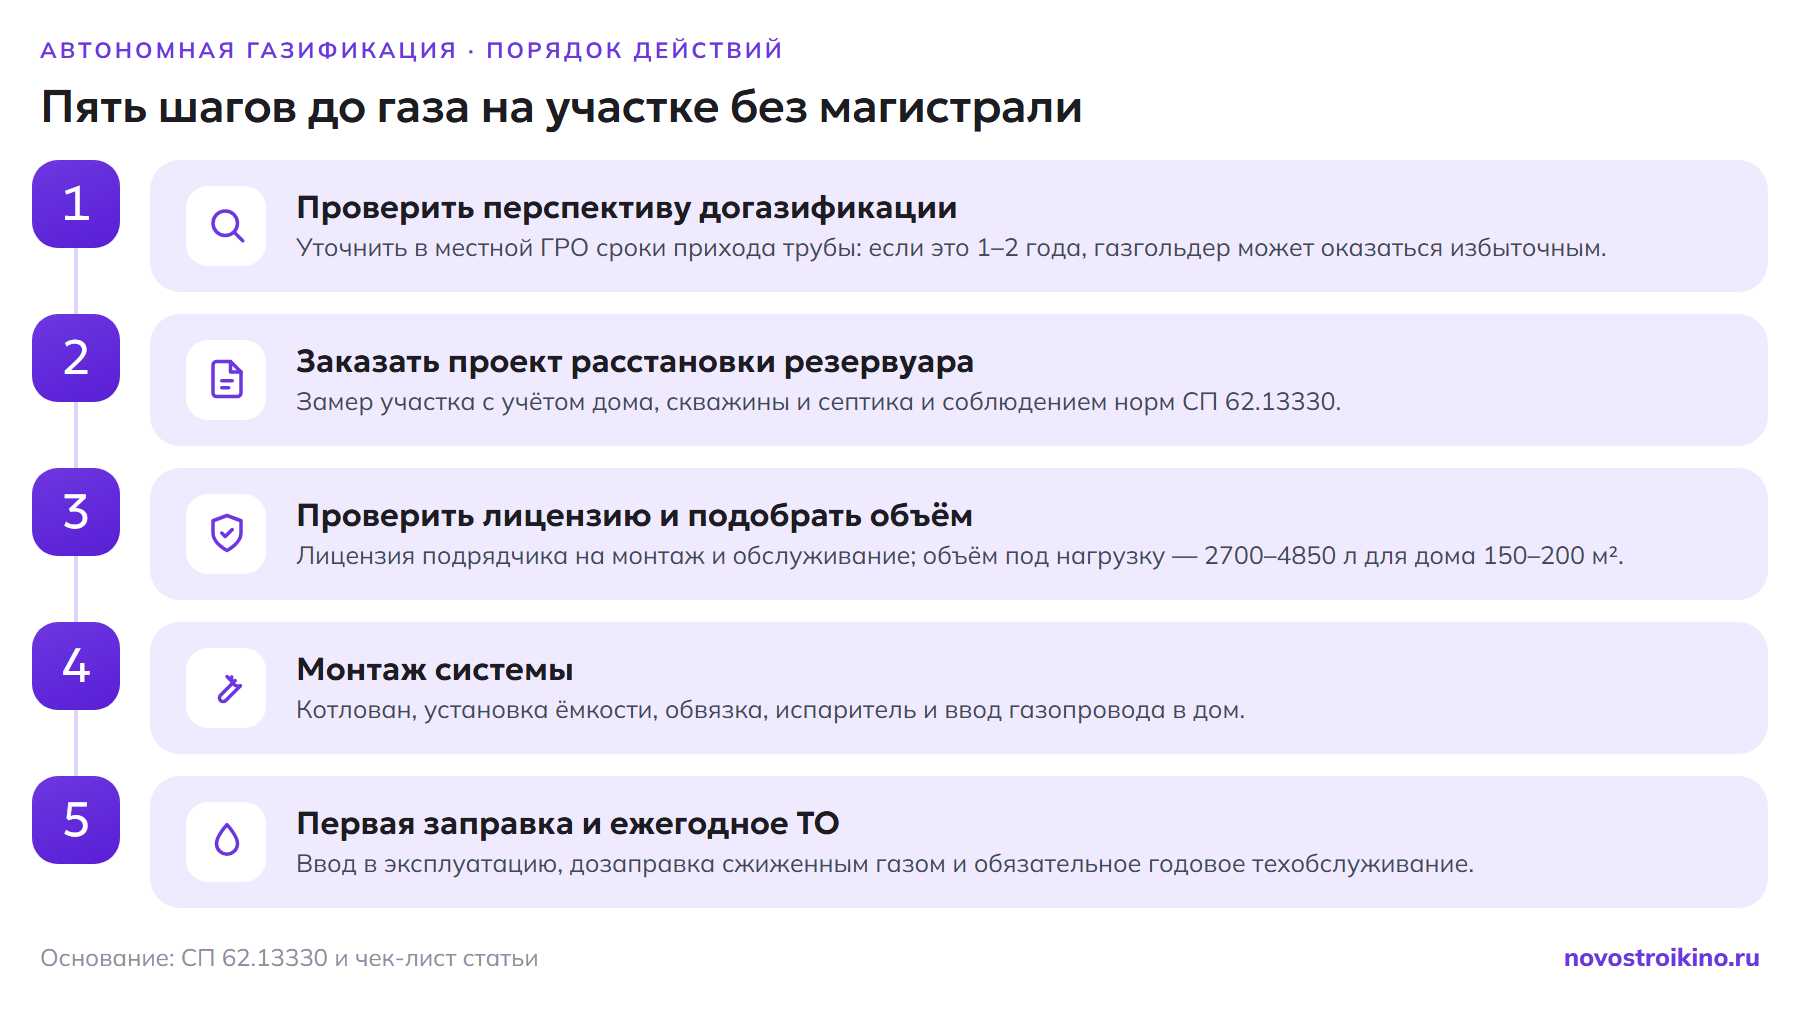The height and width of the screenshot is (1036, 1800).
Task: Click the tool icon beside Монтаж системы
Action: point(227,688)
